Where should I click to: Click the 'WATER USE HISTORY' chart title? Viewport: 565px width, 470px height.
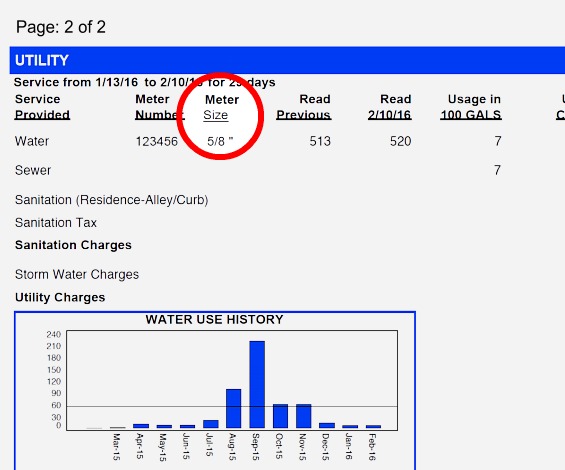coord(214,320)
